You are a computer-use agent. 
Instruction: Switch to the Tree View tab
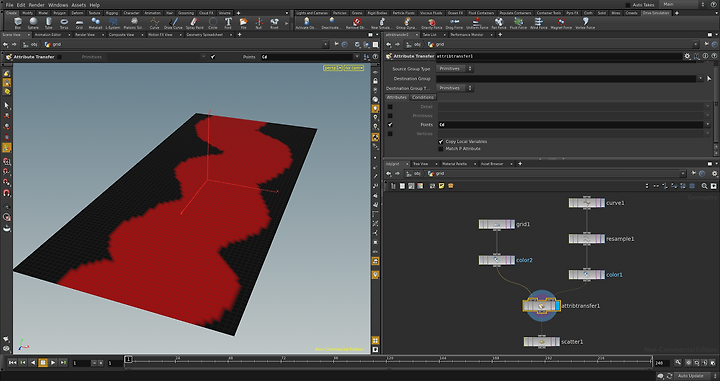(420, 164)
